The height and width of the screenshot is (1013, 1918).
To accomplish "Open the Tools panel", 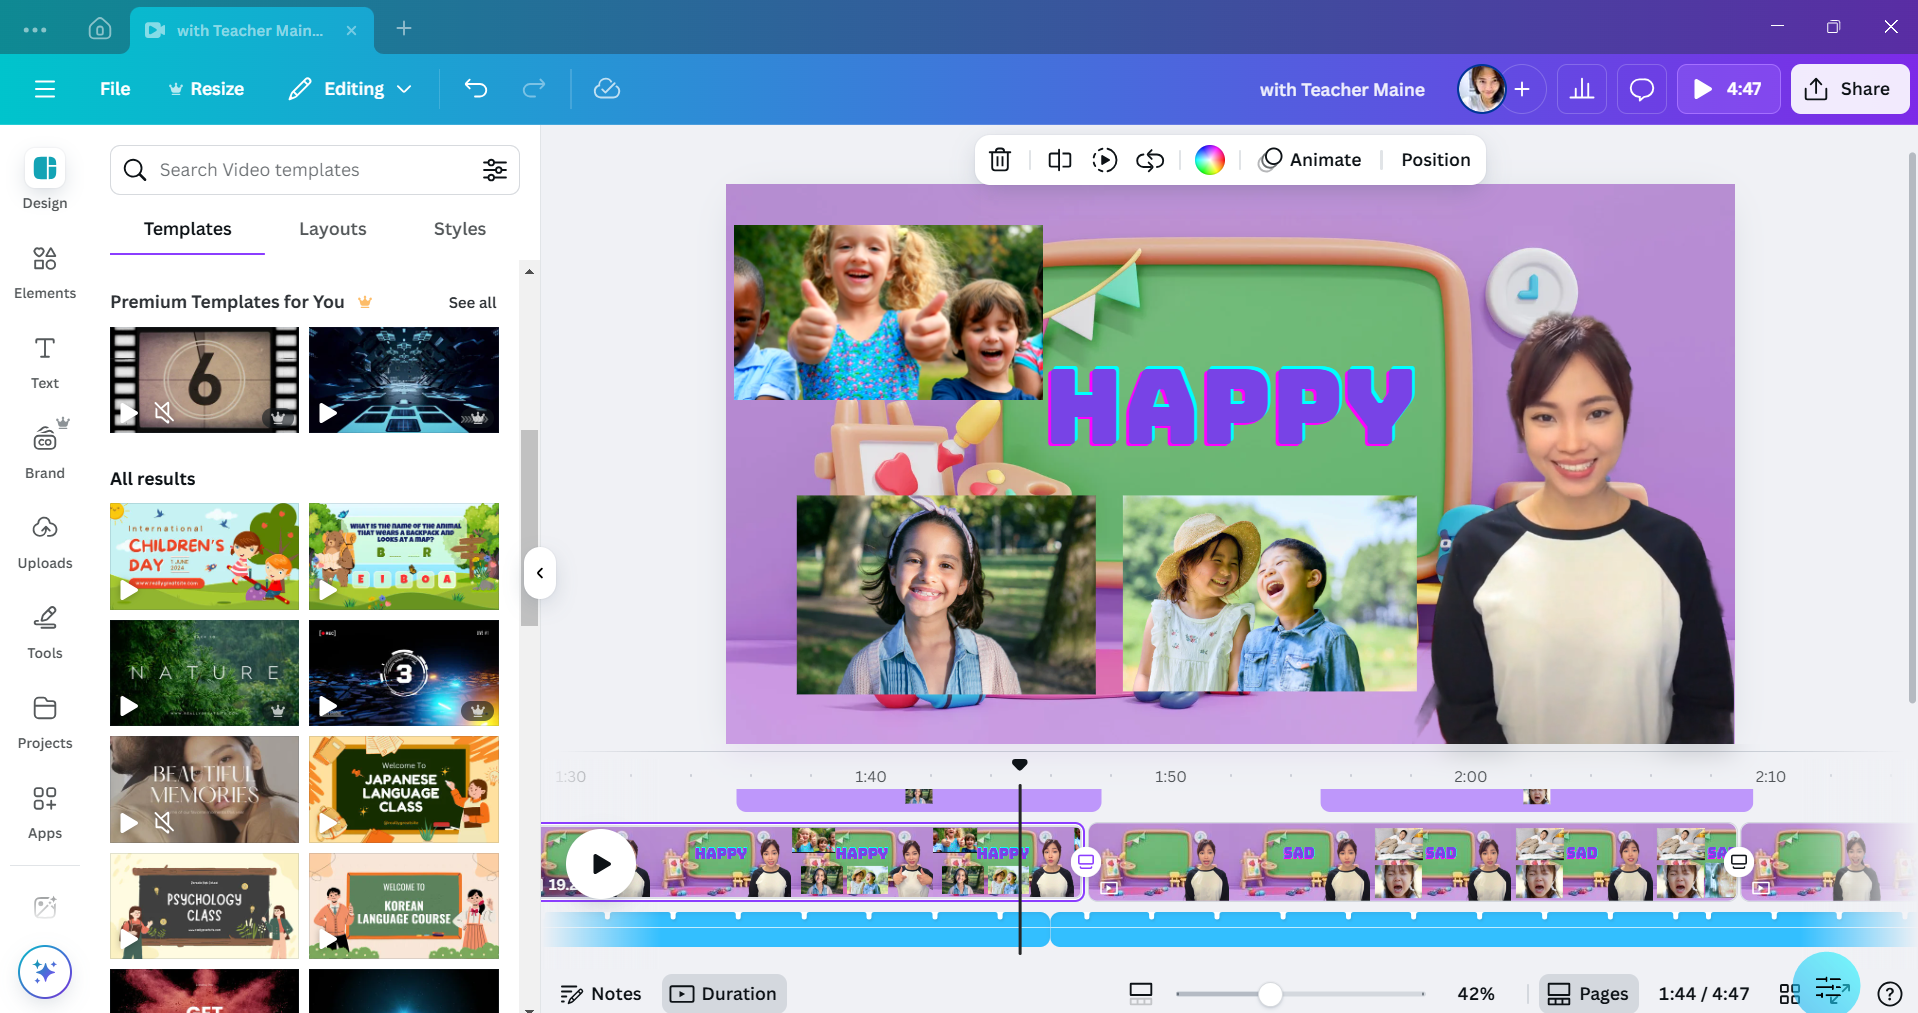I will pos(45,633).
